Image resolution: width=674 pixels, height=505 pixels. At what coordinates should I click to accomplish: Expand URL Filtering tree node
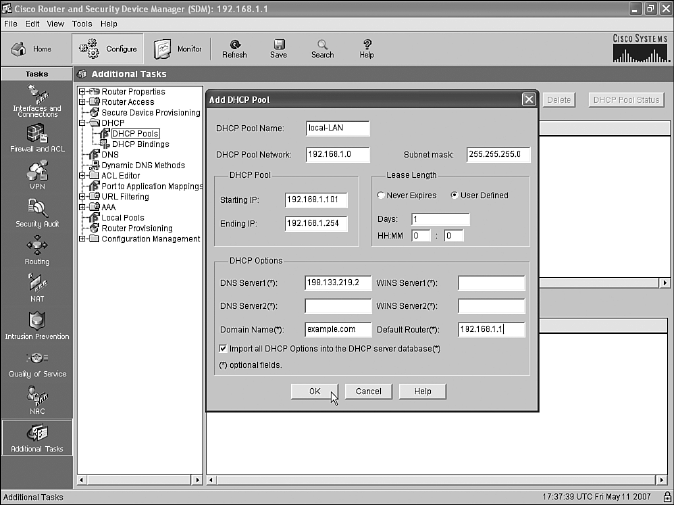click(x=82, y=196)
